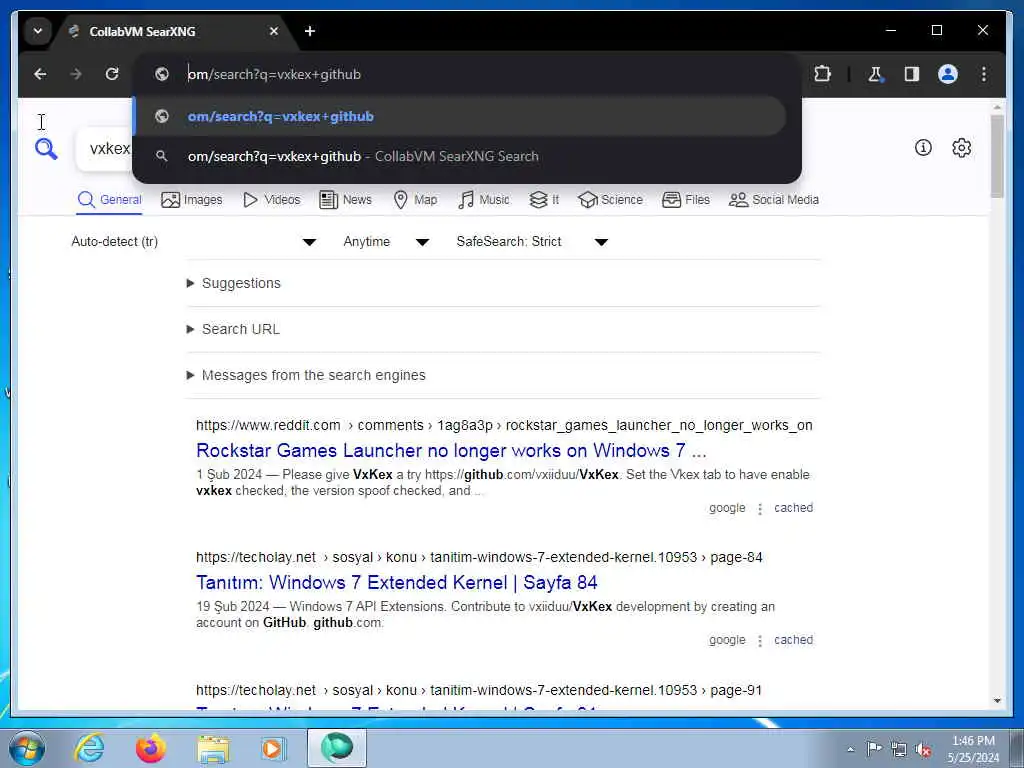Viewport: 1024px width, 768px height.
Task: Click techolay.net URL ending in page-84
Action: pyautogui.click(x=479, y=557)
